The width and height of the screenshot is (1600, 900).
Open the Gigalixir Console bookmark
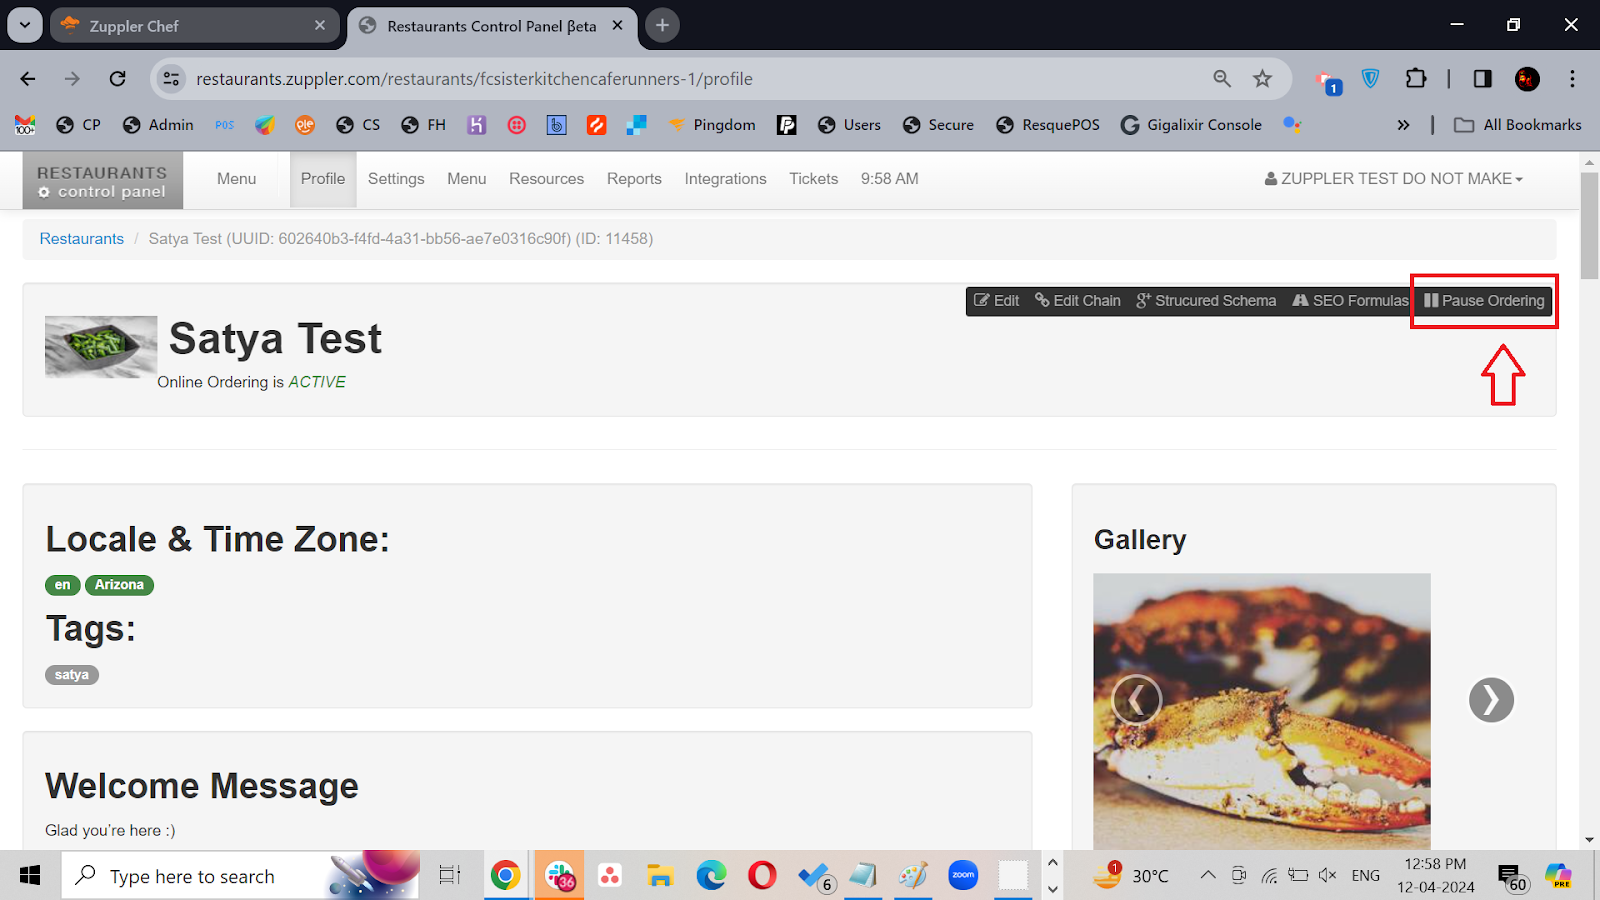1191,125
